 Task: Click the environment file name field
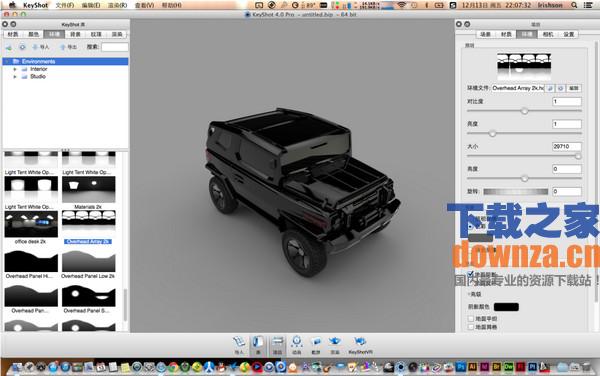coord(518,88)
